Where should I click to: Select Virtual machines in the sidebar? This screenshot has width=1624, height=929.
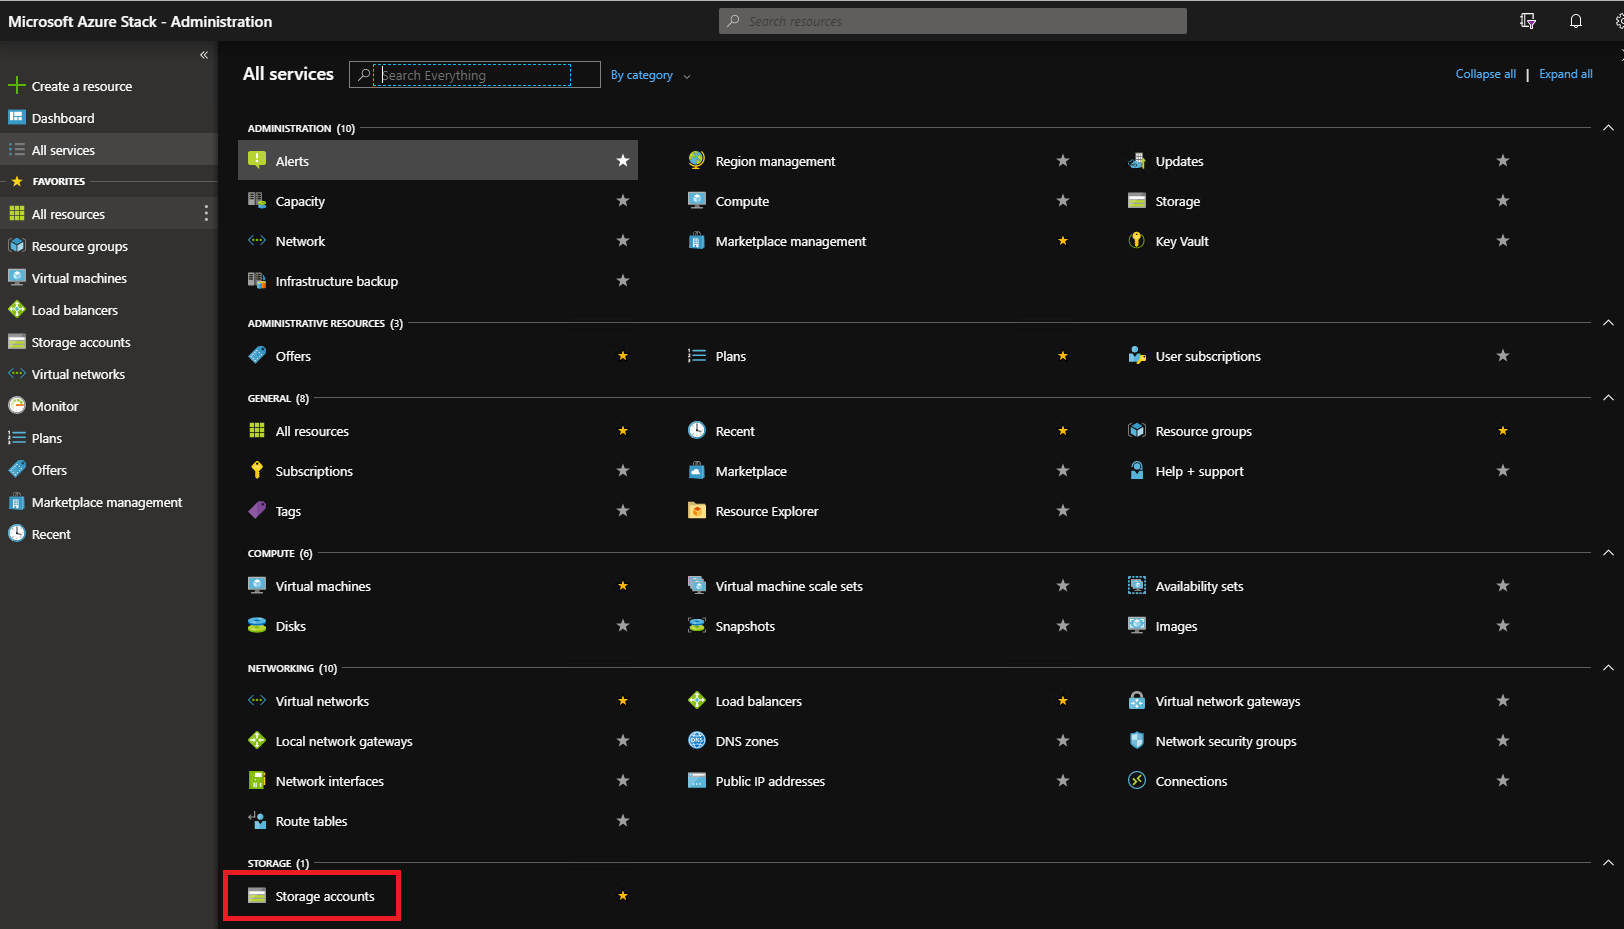coord(78,277)
